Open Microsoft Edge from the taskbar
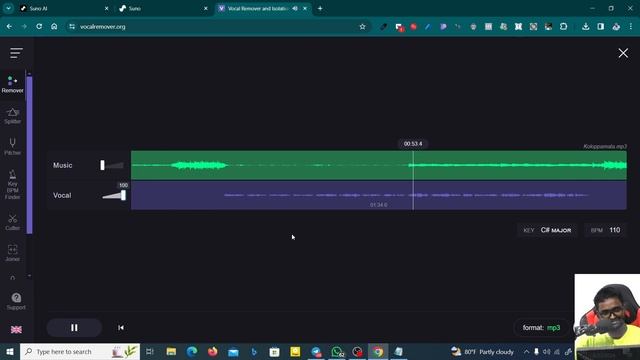640x360 pixels. [x=192, y=351]
